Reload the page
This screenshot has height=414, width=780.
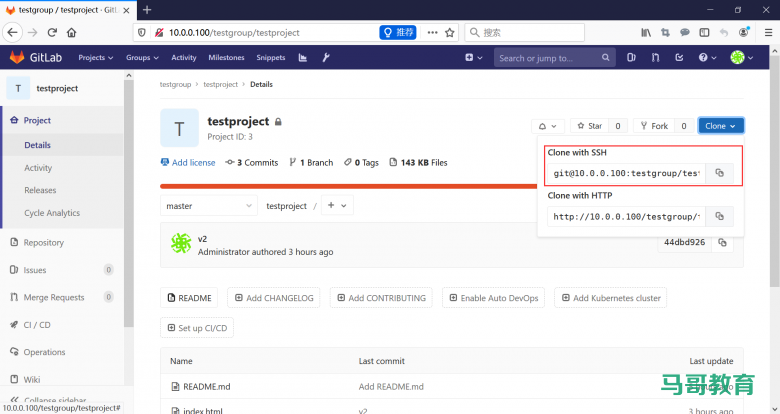click(52, 33)
